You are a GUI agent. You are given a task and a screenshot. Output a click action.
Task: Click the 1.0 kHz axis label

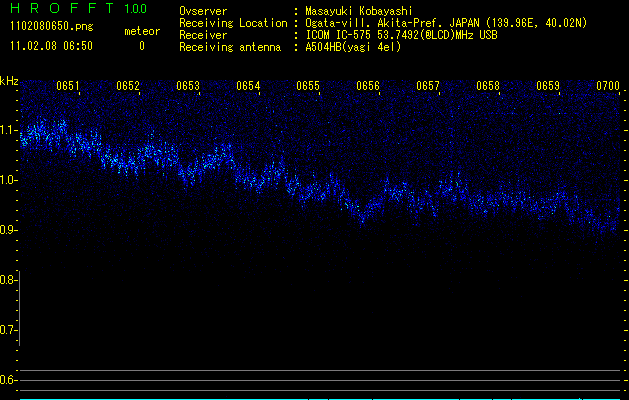[9, 180]
